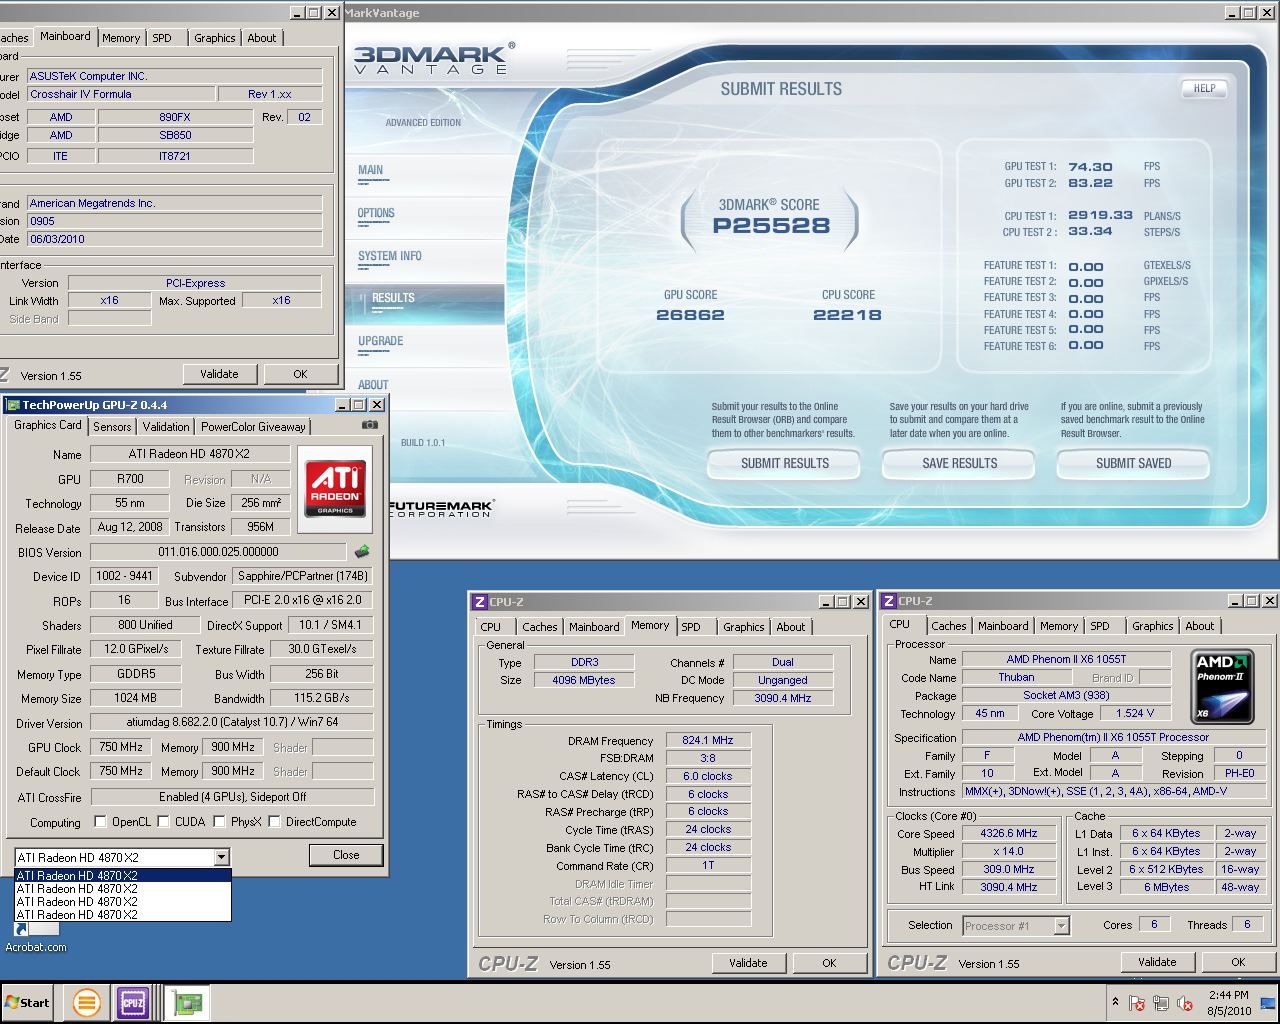This screenshot has width=1280, height=1024.
Task: Click the SAVE RESULTS button
Action: [960, 464]
